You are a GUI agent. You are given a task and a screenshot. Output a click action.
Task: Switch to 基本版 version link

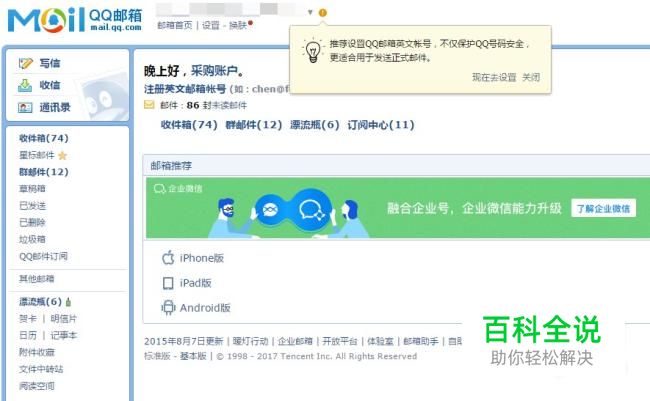click(x=193, y=356)
